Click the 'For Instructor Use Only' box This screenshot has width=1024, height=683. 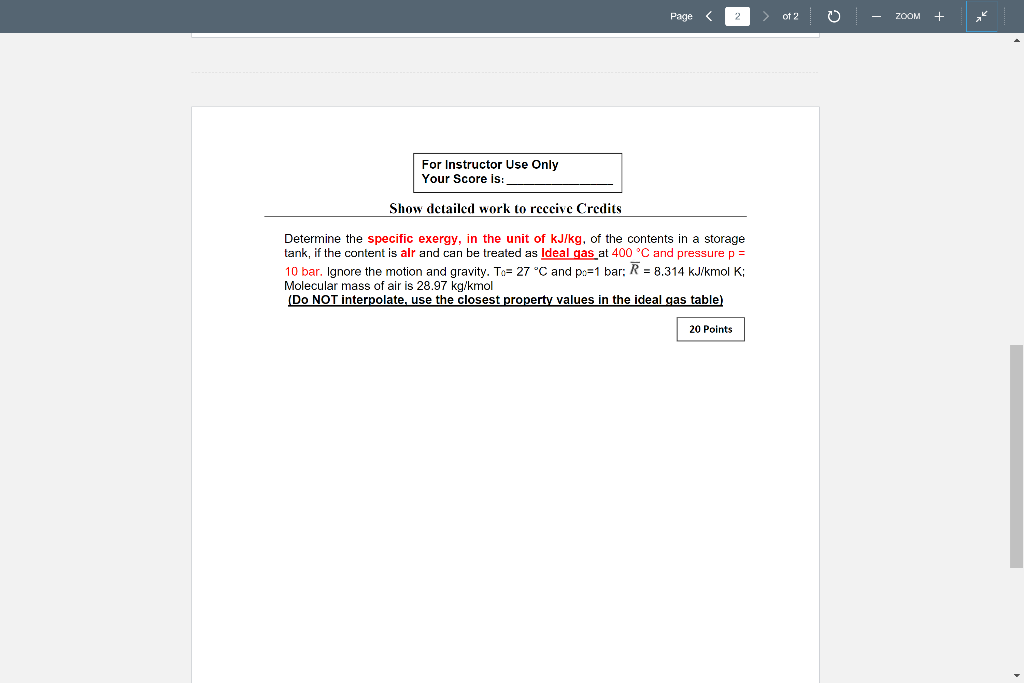point(517,172)
